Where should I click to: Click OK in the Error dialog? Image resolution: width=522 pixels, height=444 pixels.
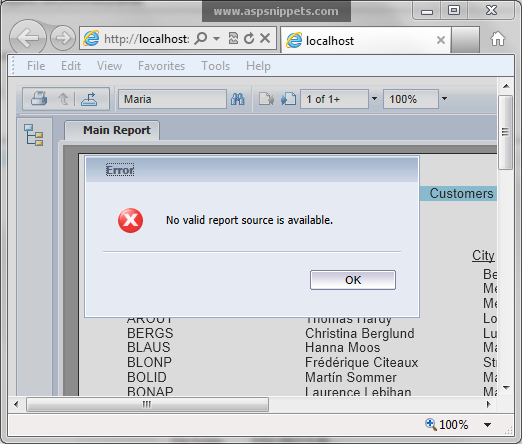tap(353, 280)
